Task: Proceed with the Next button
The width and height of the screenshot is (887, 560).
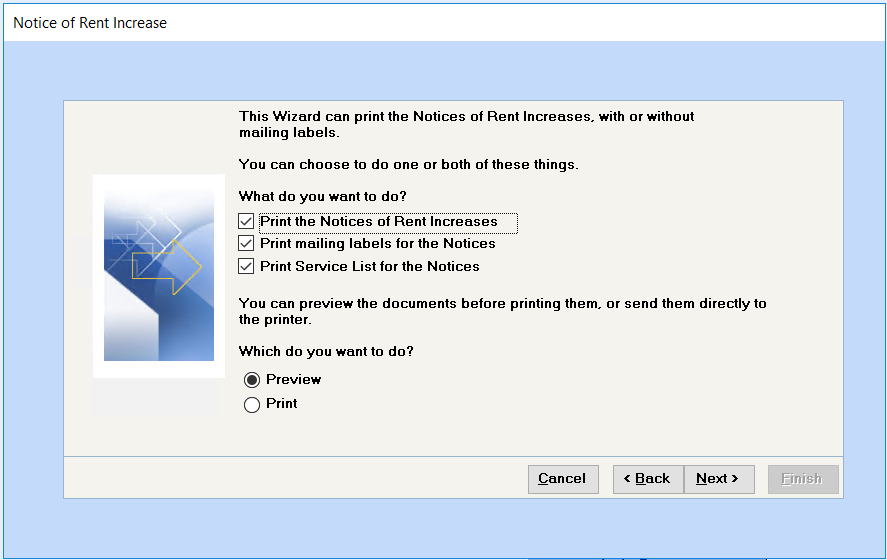Action: click(719, 479)
